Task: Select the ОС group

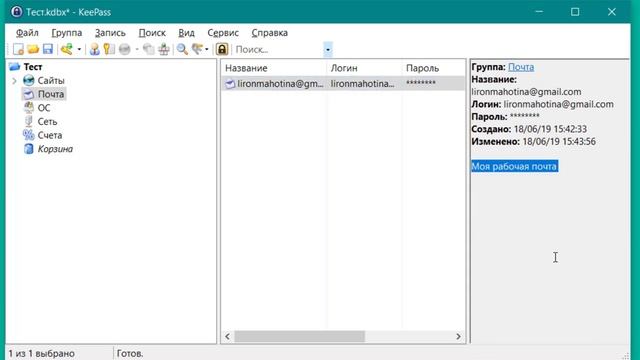Action: 44,108
